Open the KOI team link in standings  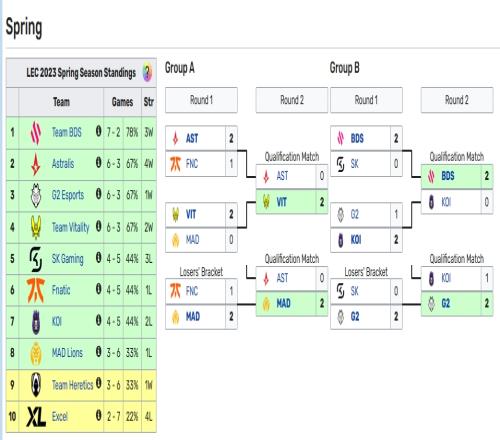pyautogui.click(x=57, y=321)
